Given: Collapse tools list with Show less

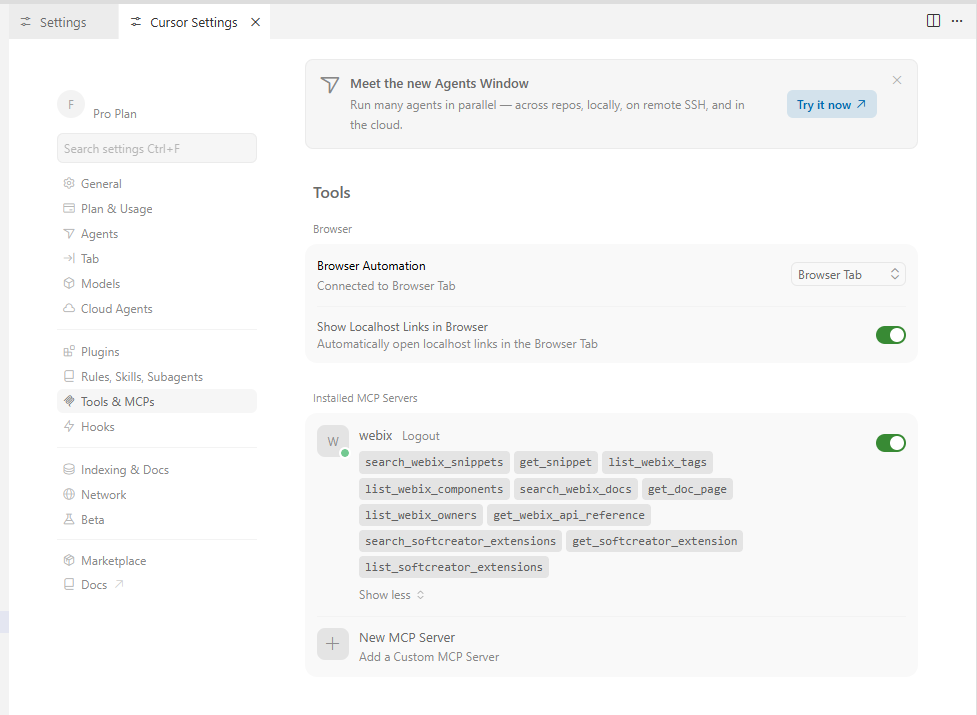Looking at the screenshot, I should 391,595.
